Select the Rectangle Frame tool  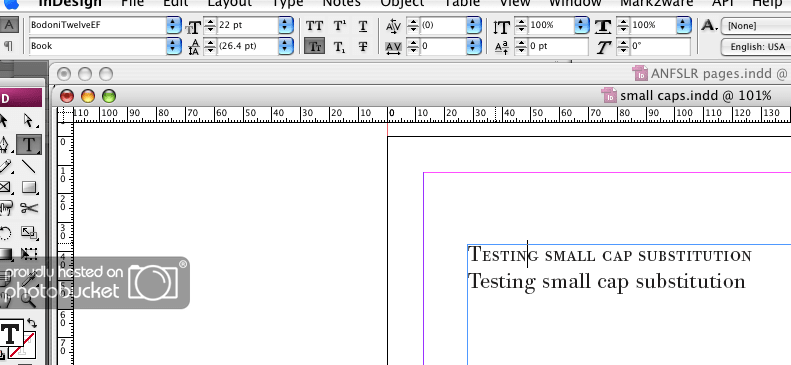pos(5,188)
